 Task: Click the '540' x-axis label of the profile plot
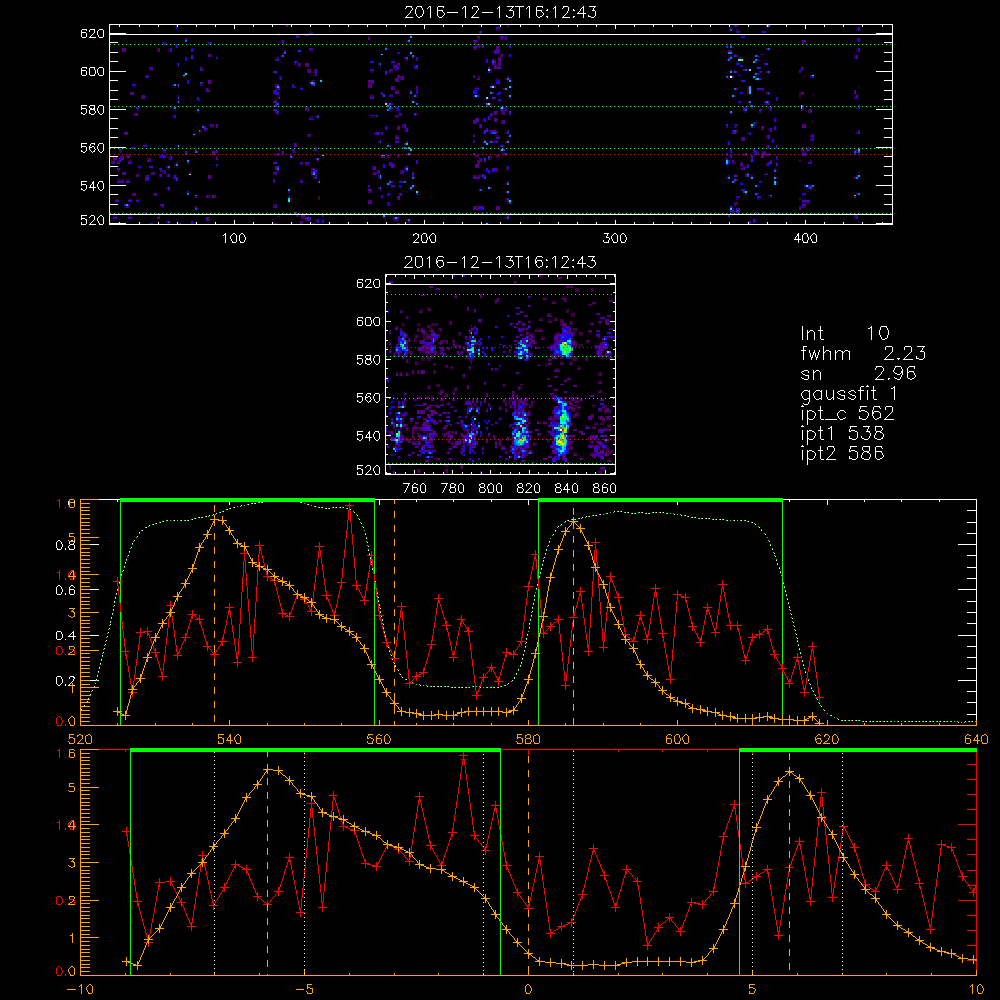click(x=230, y=740)
